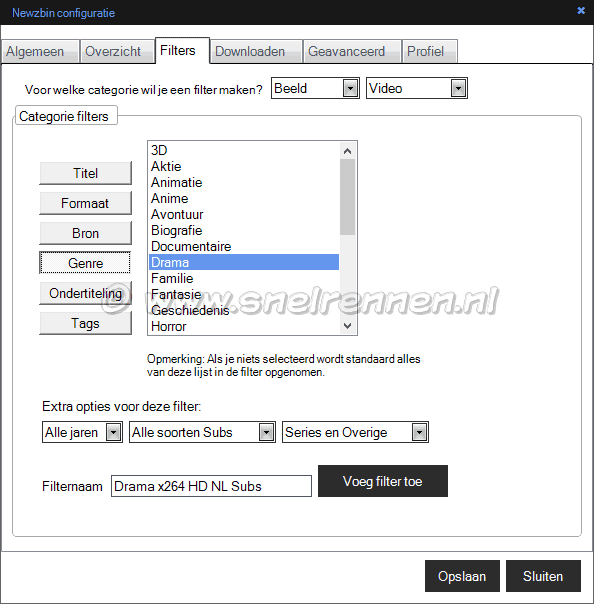The height and width of the screenshot is (604, 594).
Task: Select Geschiedenis in the genre list
Action: [244, 310]
